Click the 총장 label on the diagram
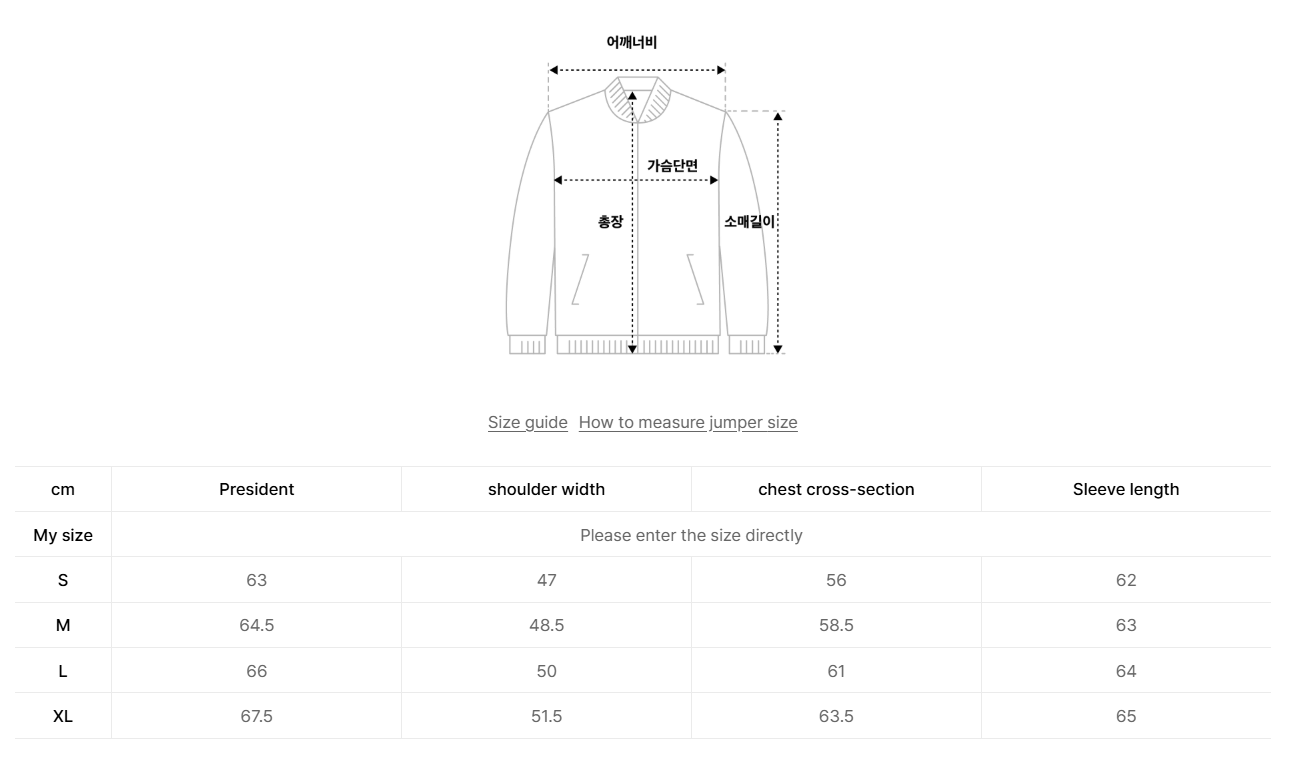The width and height of the screenshot is (1289, 761). click(610, 222)
